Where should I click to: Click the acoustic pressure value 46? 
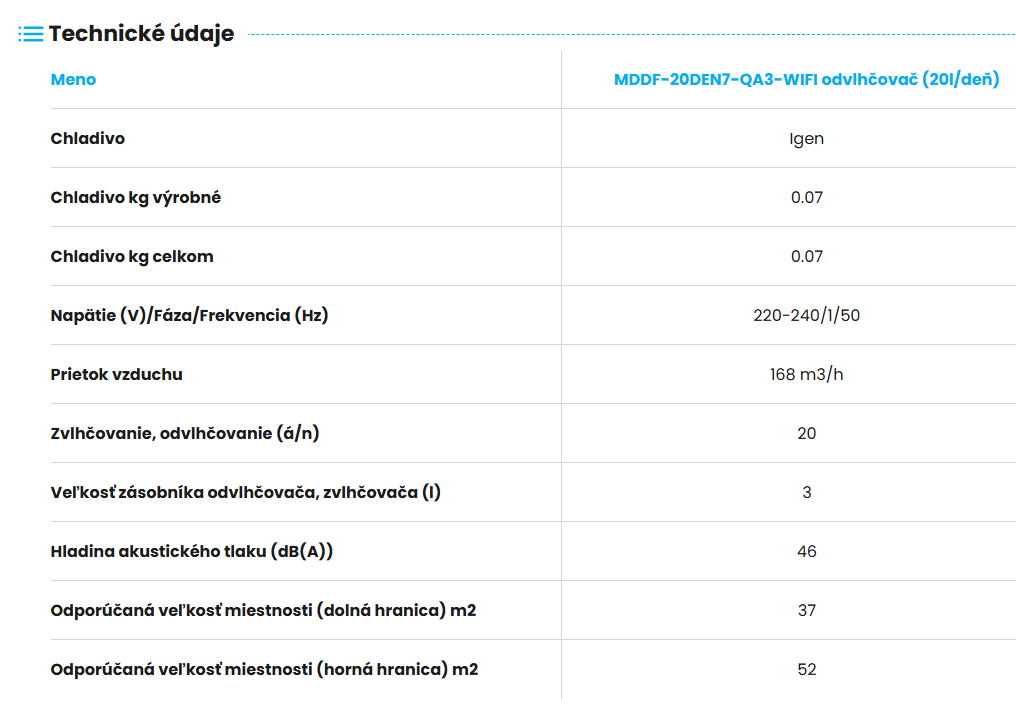[806, 552]
